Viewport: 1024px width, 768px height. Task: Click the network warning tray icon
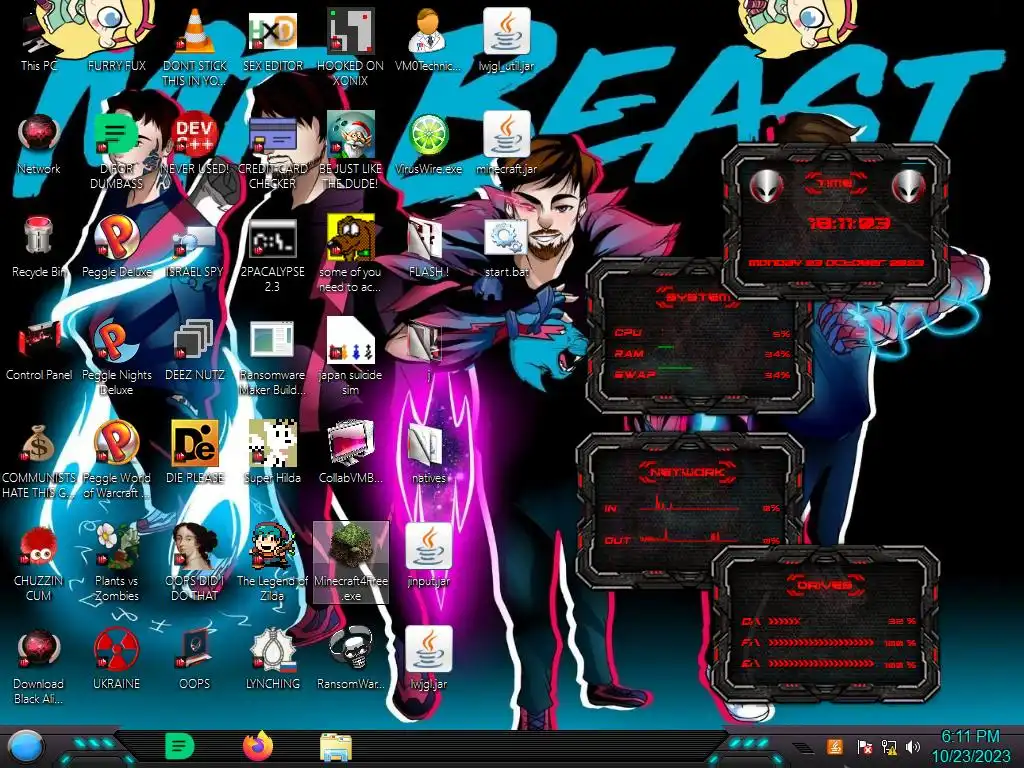point(889,746)
